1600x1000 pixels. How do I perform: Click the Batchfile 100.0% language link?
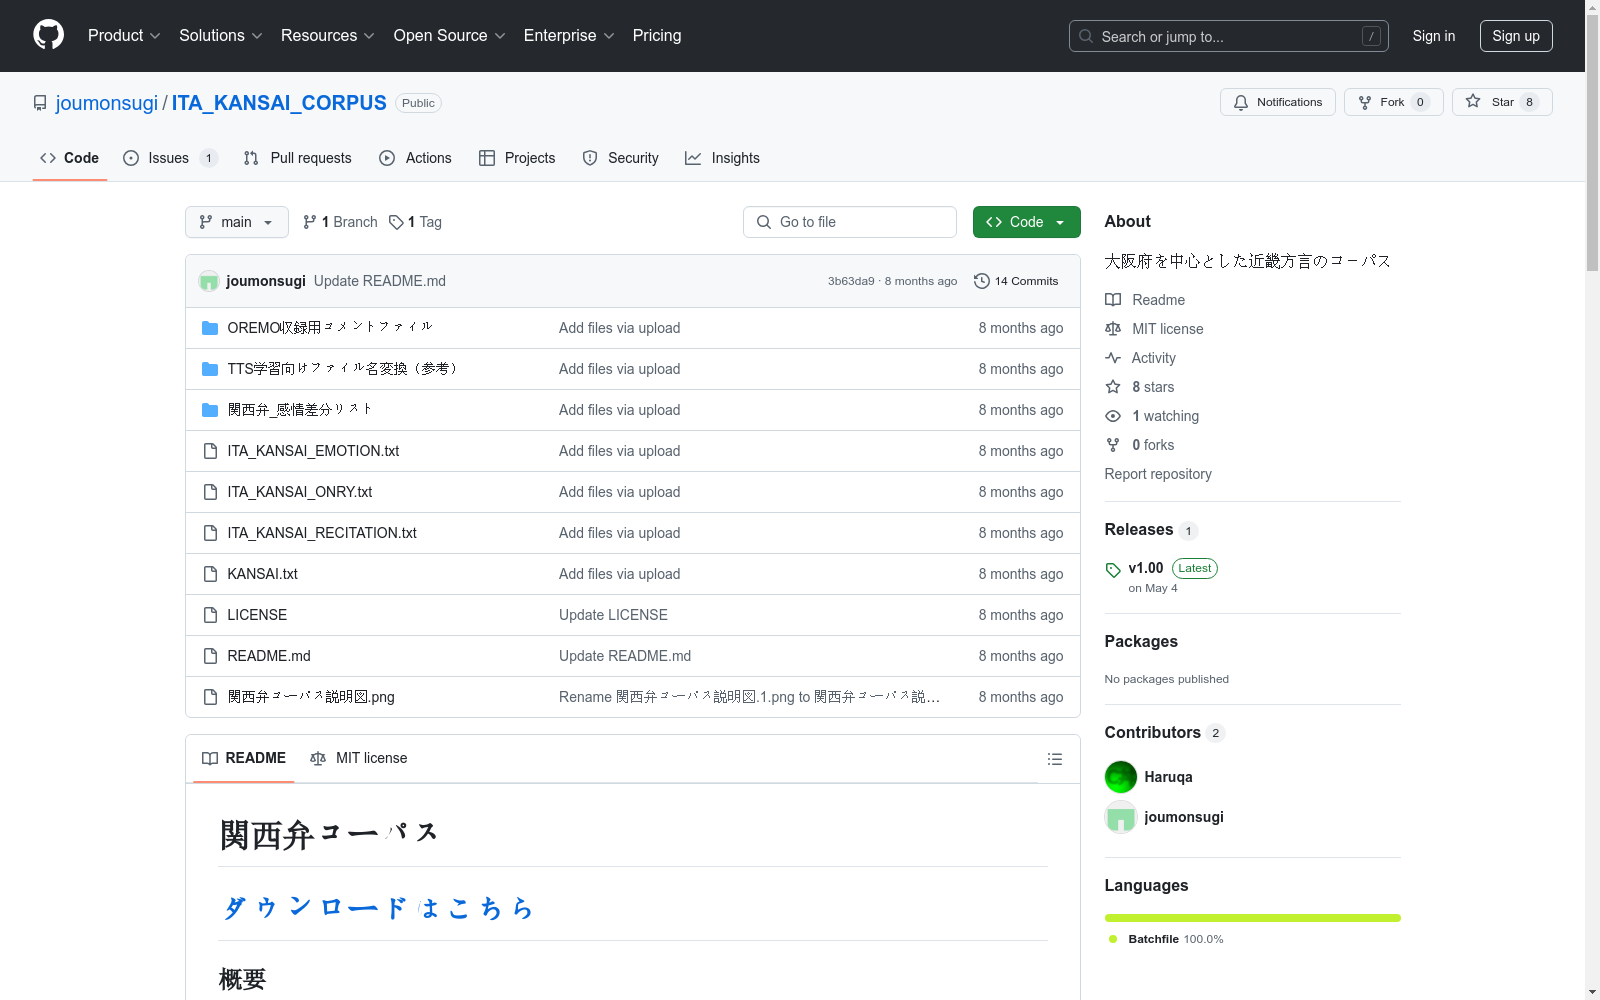coord(1166,939)
